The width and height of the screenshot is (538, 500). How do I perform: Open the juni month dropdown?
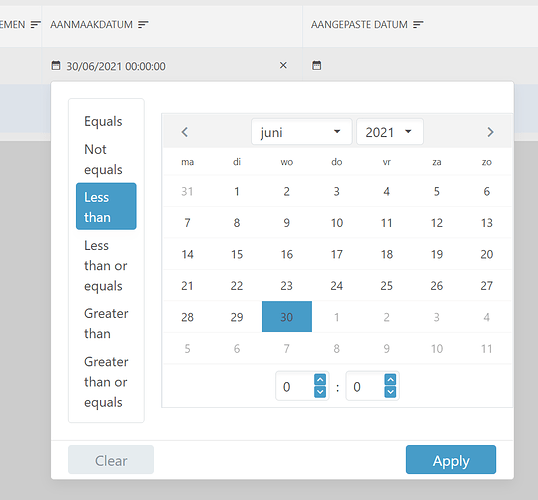point(301,132)
